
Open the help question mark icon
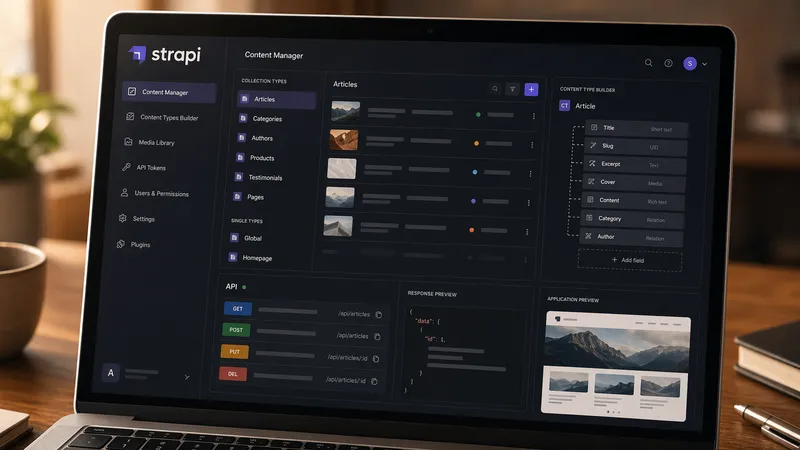click(668, 63)
